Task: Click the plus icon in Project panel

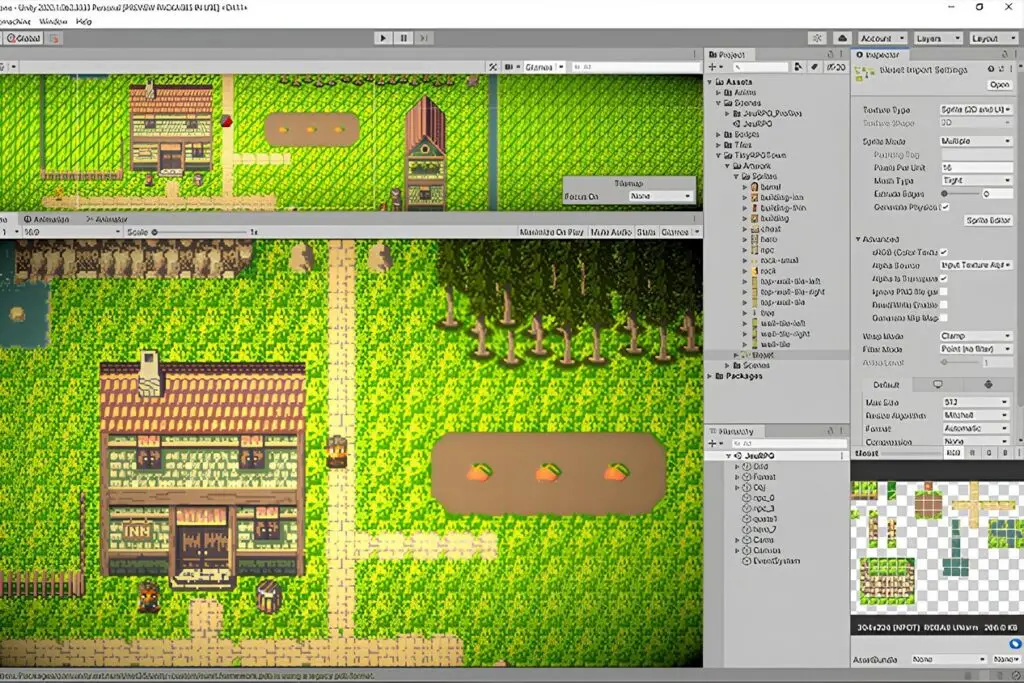Action: (x=714, y=68)
